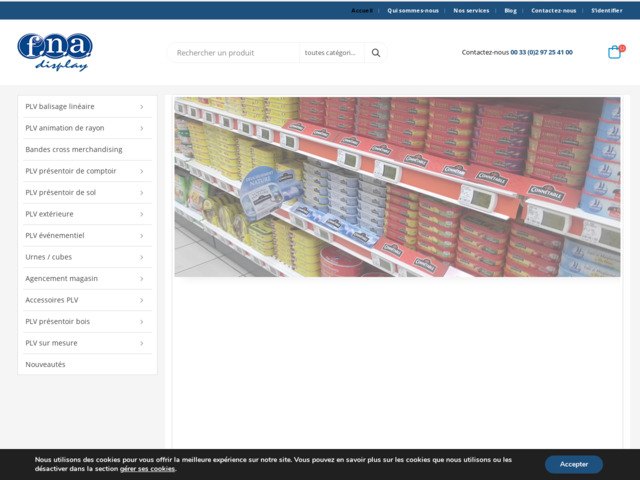Image resolution: width=640 pixels, height=480 pixels.
Task: Open the 'toutes catégories' dropdown
Action: click(331, 53)
